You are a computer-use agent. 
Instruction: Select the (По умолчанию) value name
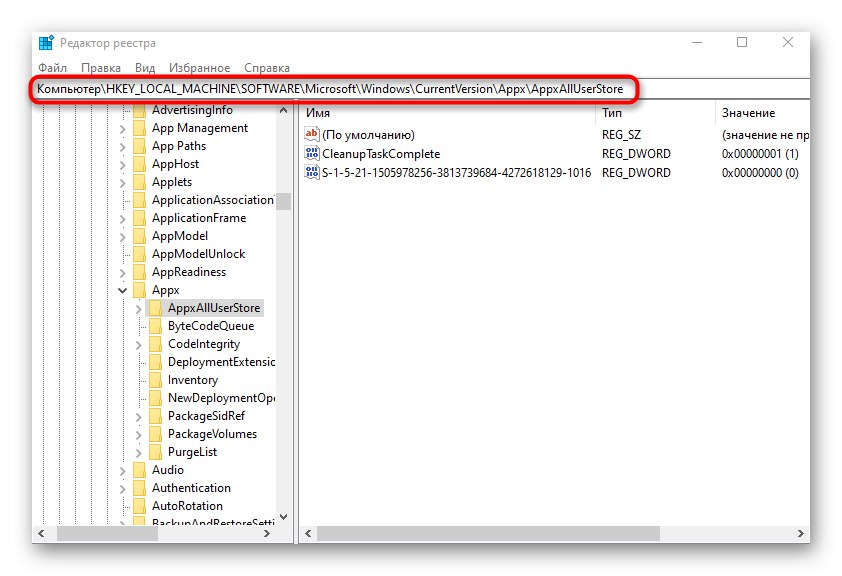point(368,135)
